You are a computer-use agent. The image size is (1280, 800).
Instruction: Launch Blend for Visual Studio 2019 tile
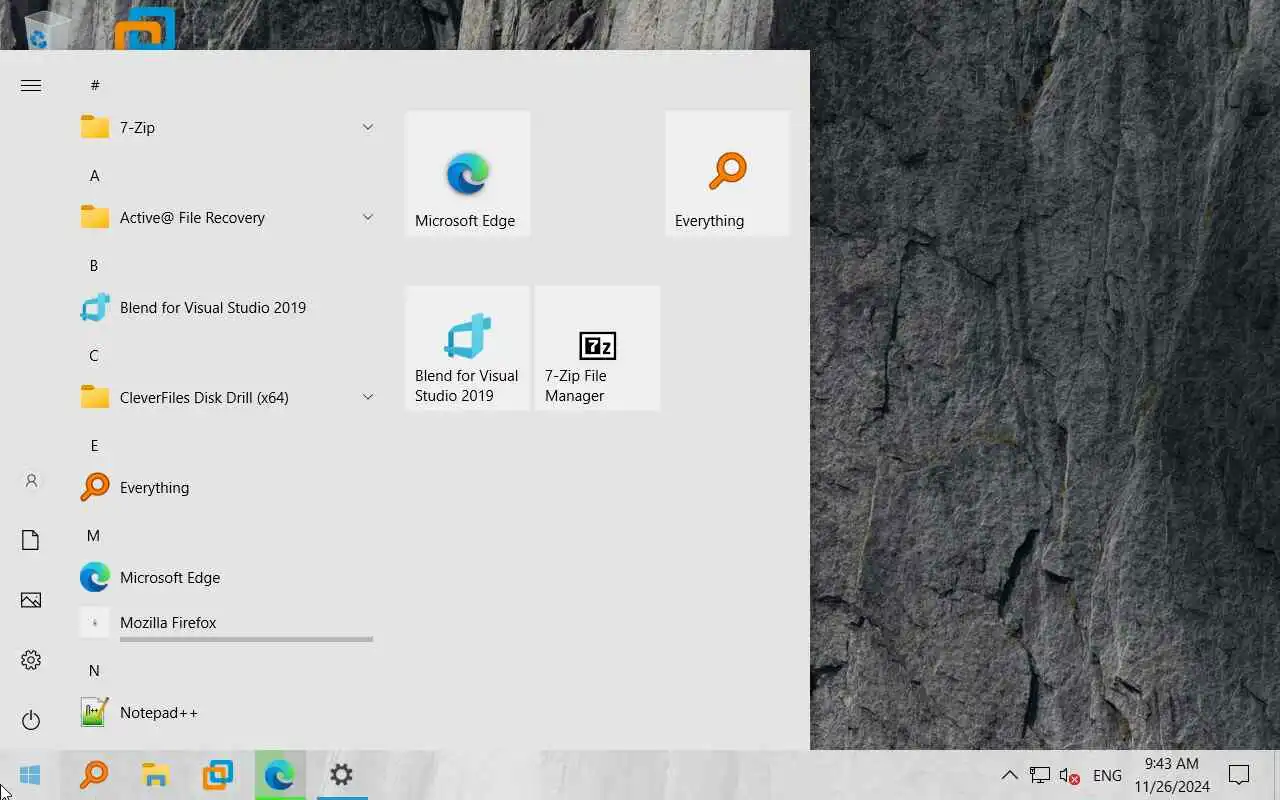[467, 348]
